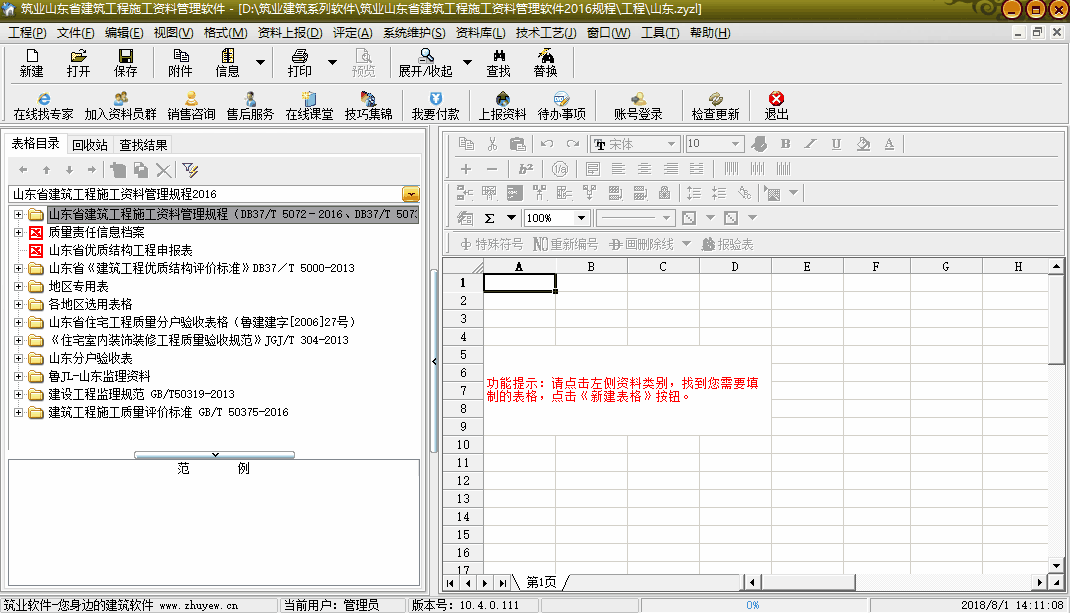The image size is (1070, 613).
Task: Click the horizontal scrollbar below the spreadsheet
Action: tap(800, 582)
